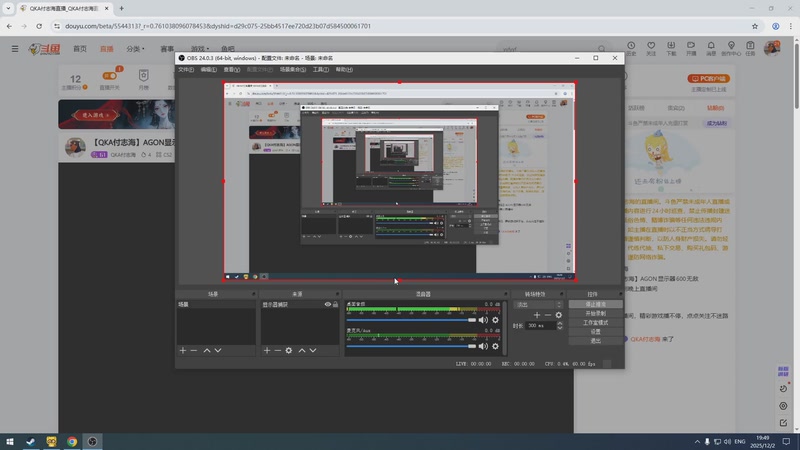The image size is (800, 450).
Task: Move the scene down in Scenes panel
Action: [218, 351]
